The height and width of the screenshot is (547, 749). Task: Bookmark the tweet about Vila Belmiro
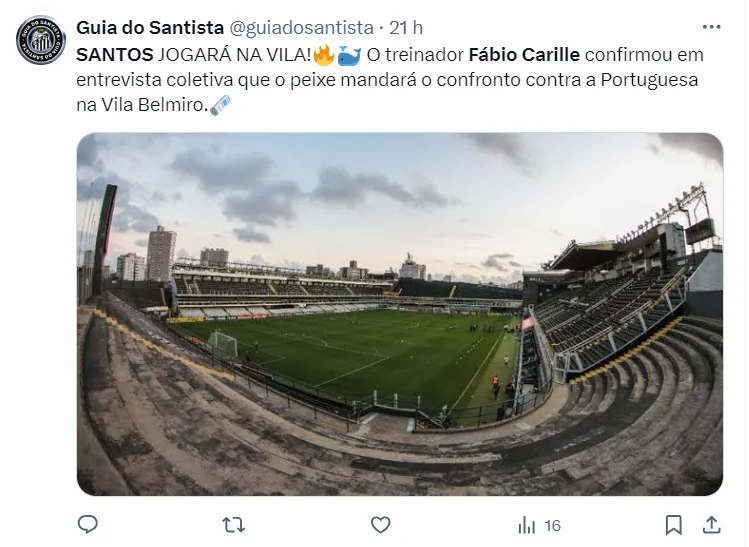(x=674, y=524)
